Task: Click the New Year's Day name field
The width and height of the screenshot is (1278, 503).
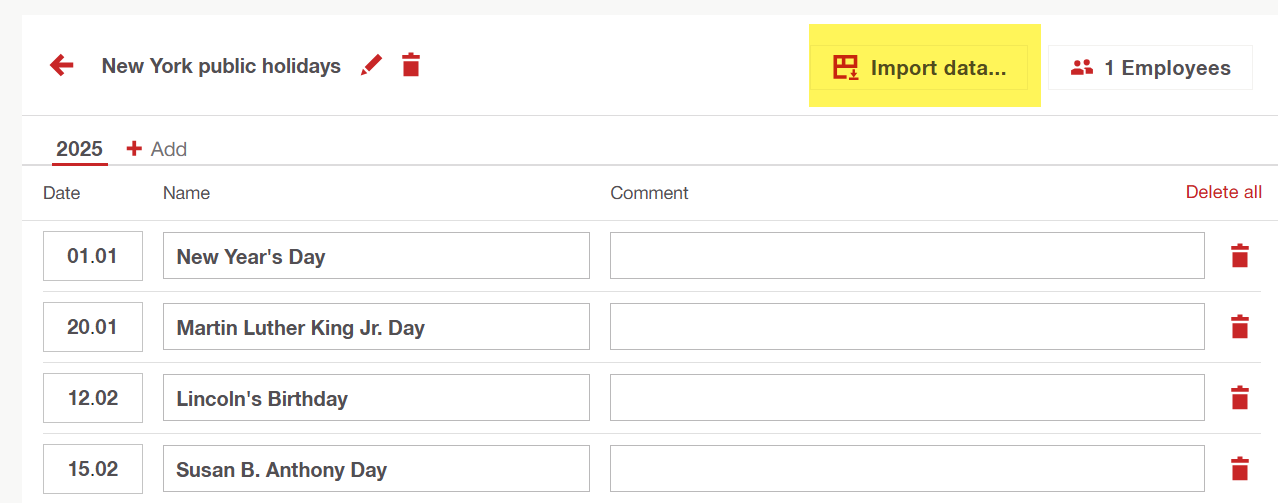Action: point(376,256)
